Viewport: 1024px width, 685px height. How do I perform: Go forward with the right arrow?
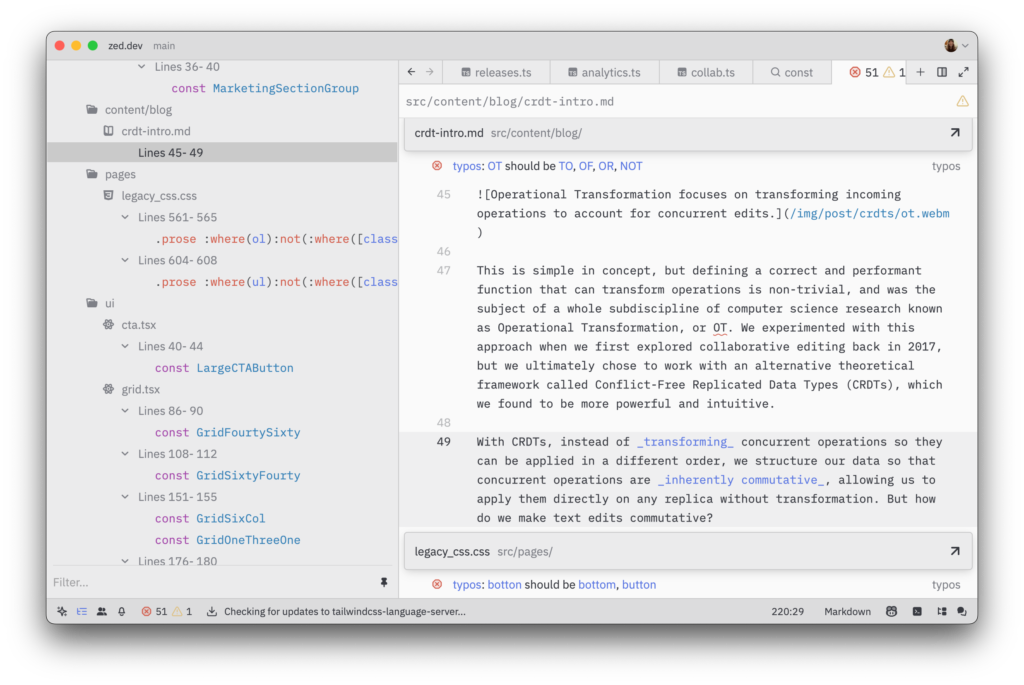pyautogui.click(x=430, y=72)
